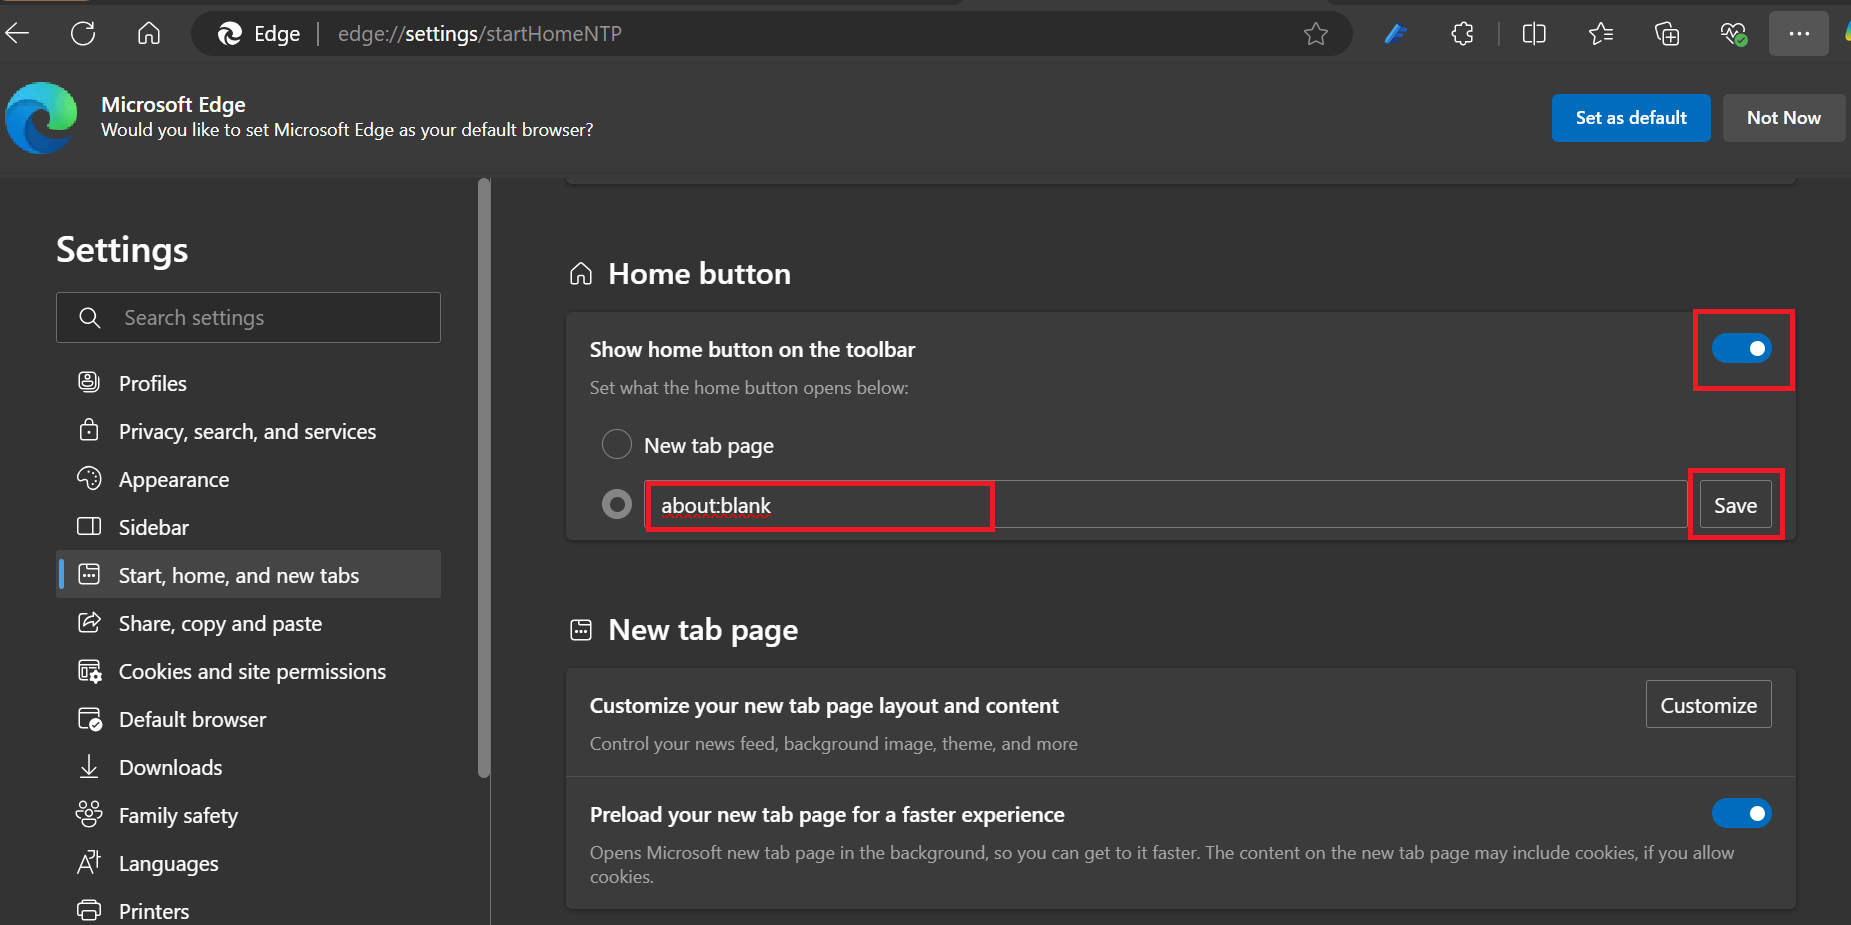Click the Default browser icon

pos(89,719)
